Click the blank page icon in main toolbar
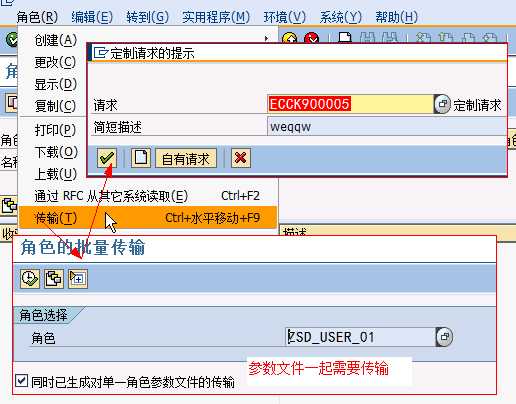 pos(345,37)
